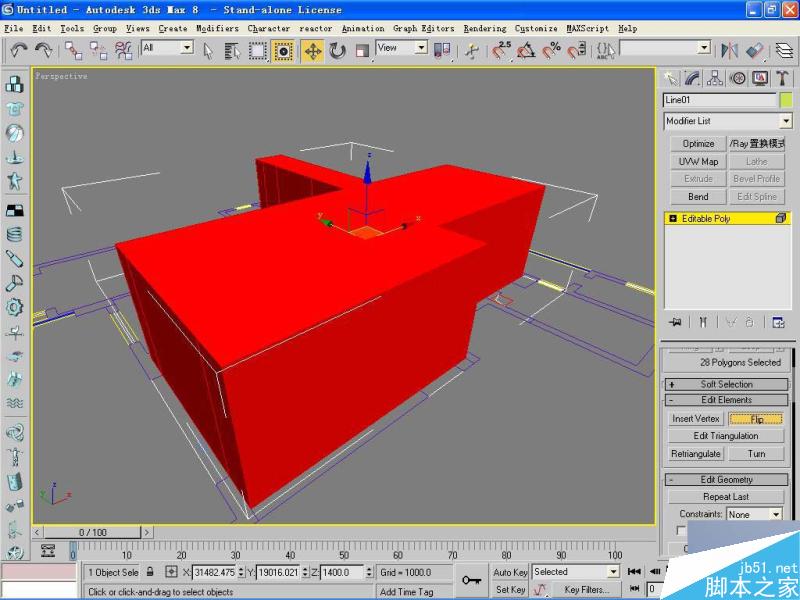
Task: Click the Flip button under Edit Elements
Action: [757, 418]
